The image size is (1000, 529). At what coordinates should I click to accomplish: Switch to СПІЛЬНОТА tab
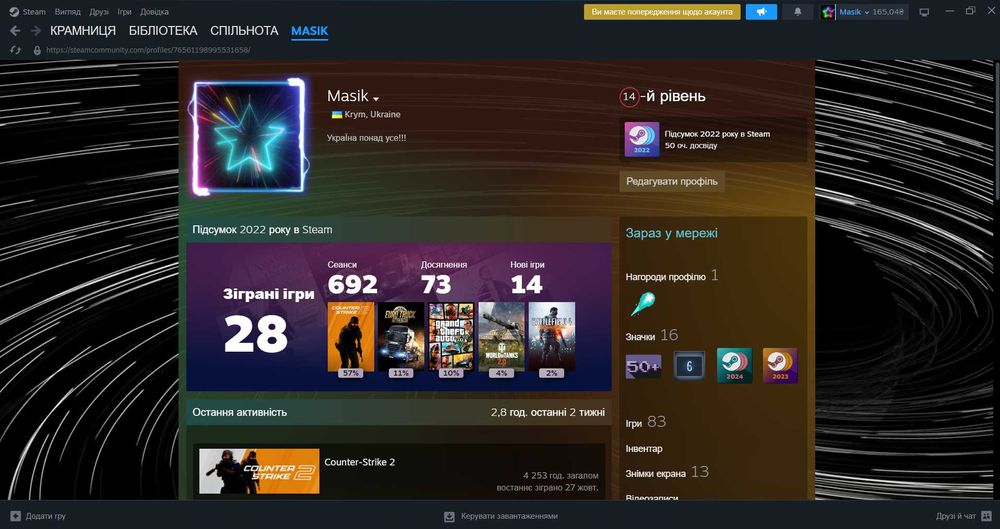tap(244, 31)
